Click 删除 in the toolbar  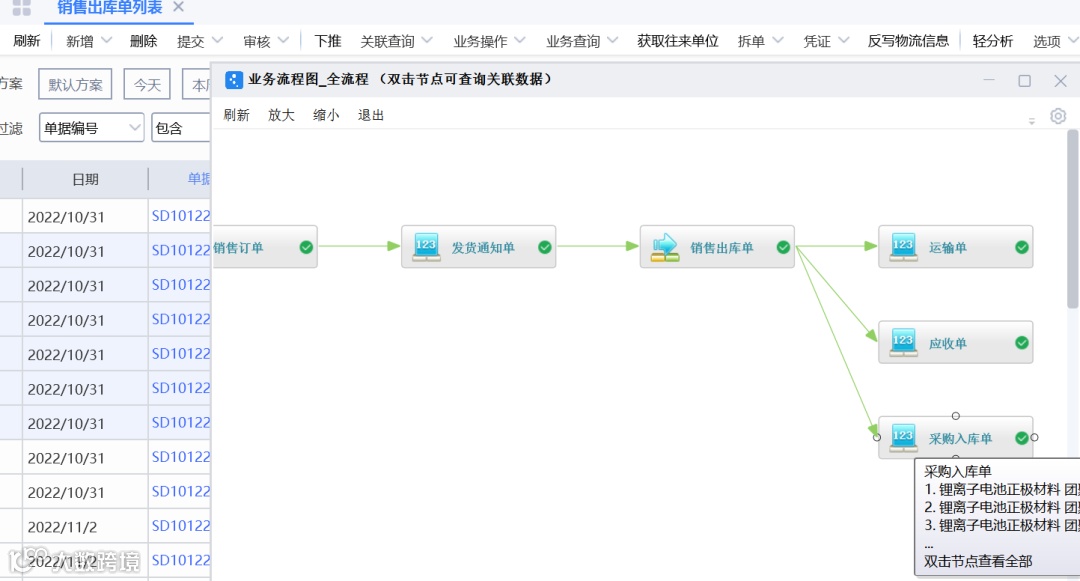pos(143,41)
